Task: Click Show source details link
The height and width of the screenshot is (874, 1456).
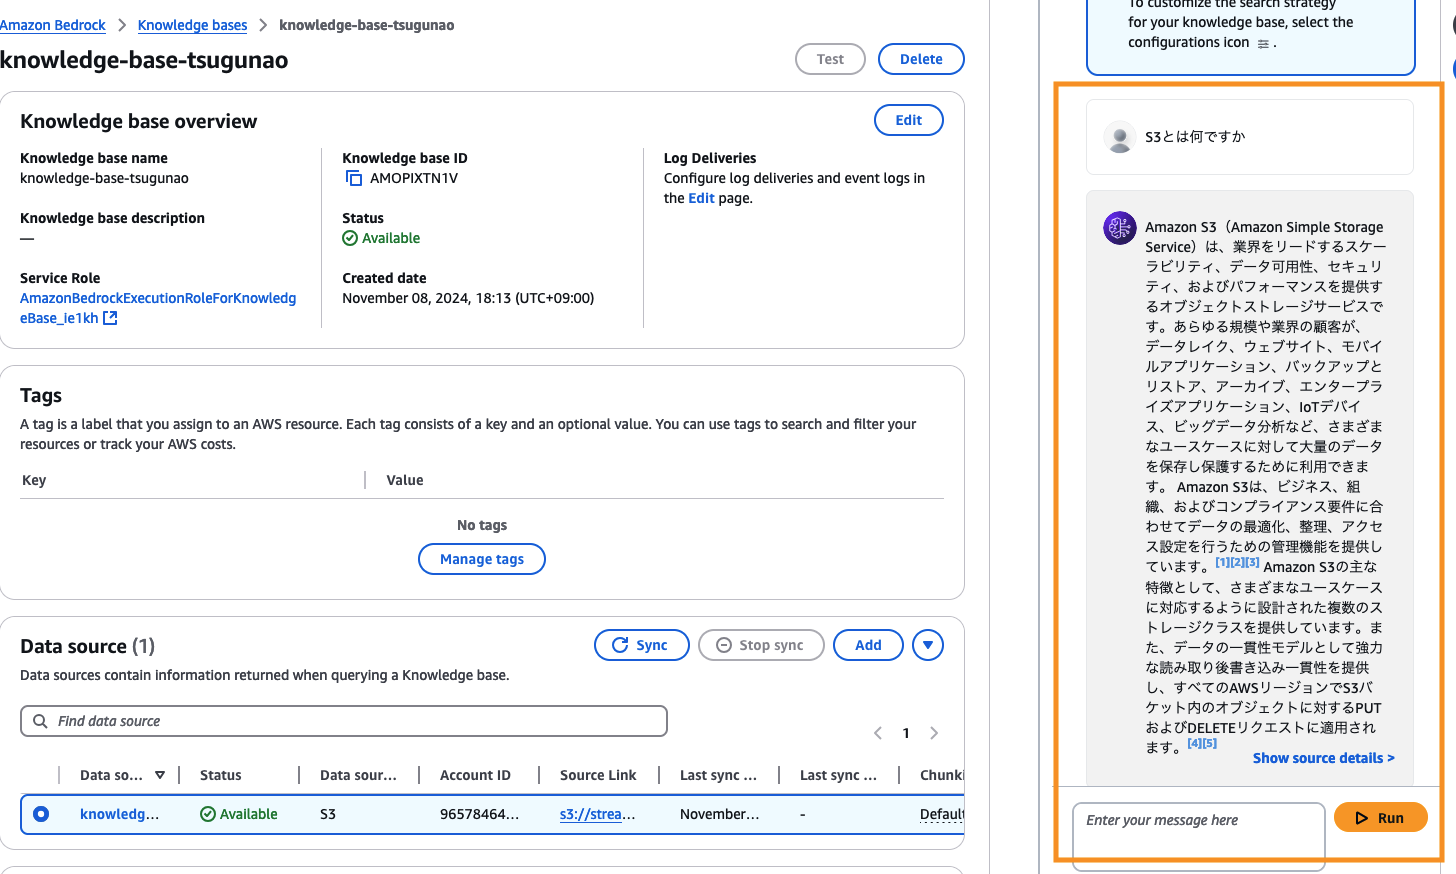Action: tap(1323, 758)
